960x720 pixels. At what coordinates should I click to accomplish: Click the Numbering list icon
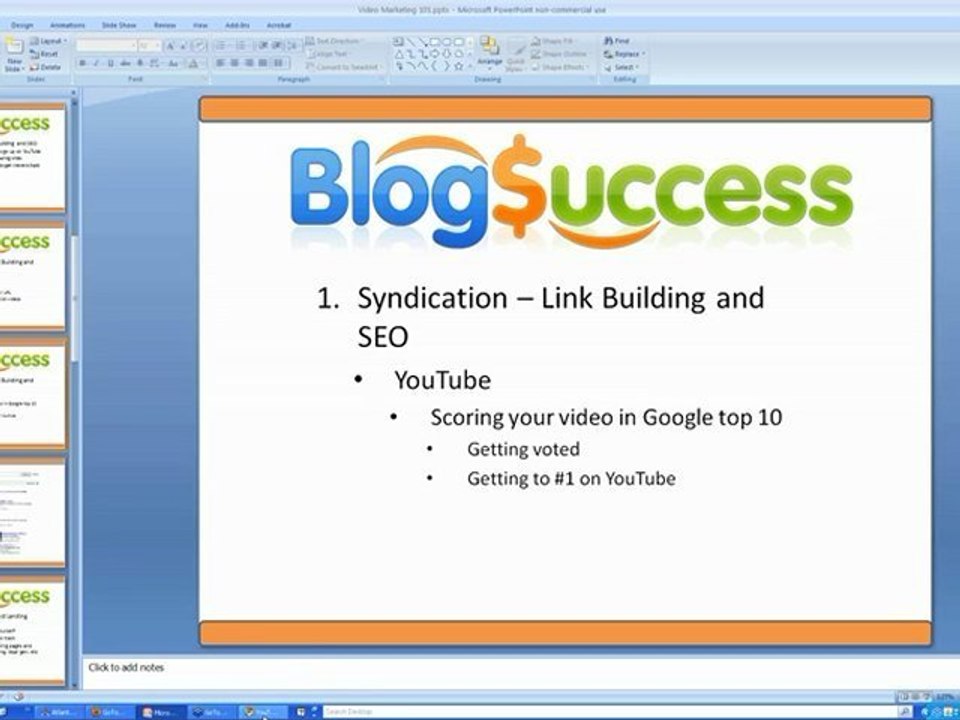point(242,46)
